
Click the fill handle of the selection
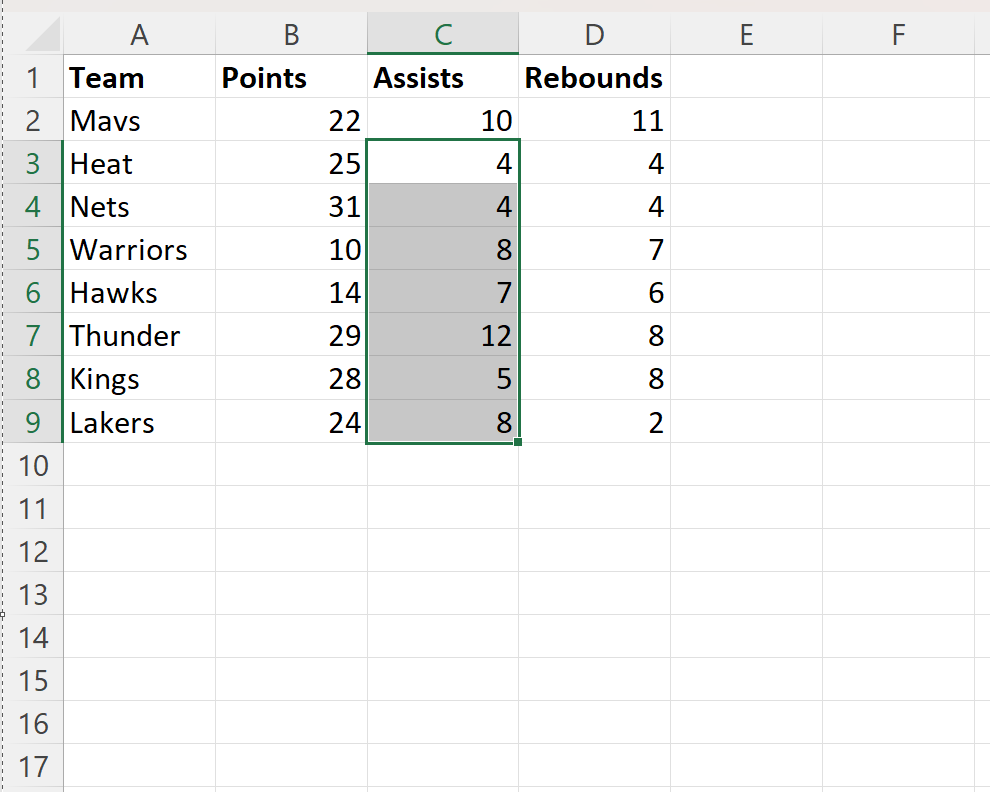click(518, 442)
